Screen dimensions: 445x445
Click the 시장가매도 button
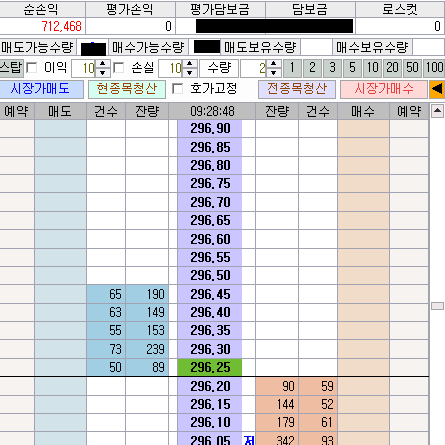tap(41, 89)
